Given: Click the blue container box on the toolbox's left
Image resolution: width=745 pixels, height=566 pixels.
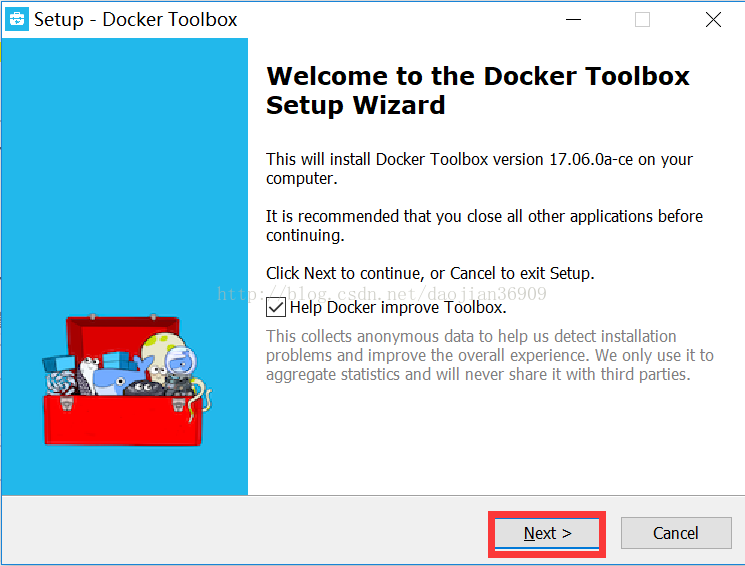Looking at the screenshot, I should pos(58,362).
